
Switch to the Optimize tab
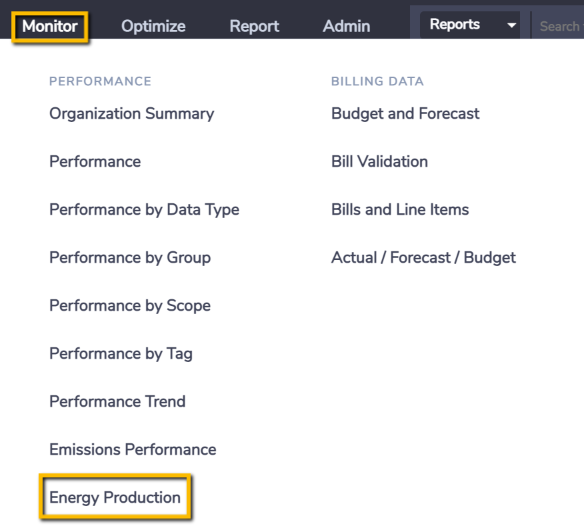(x=153, y=26)
